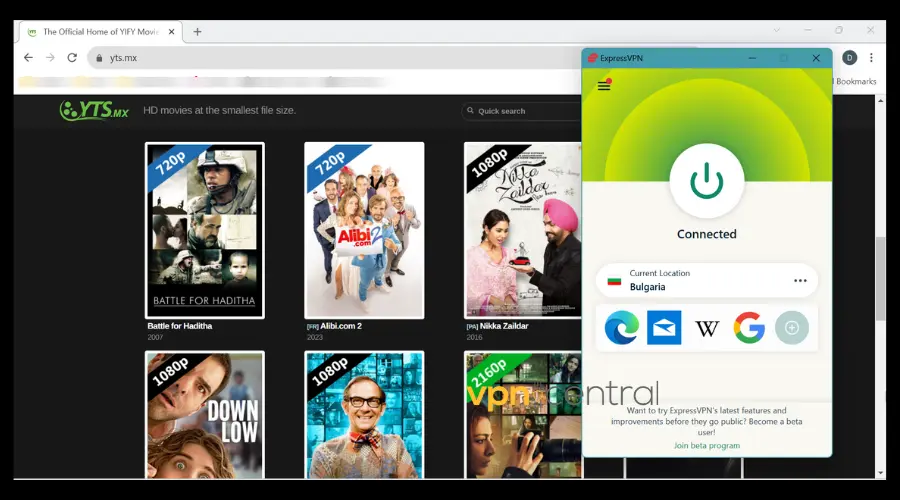Click the Quick search field

(521, 111)
